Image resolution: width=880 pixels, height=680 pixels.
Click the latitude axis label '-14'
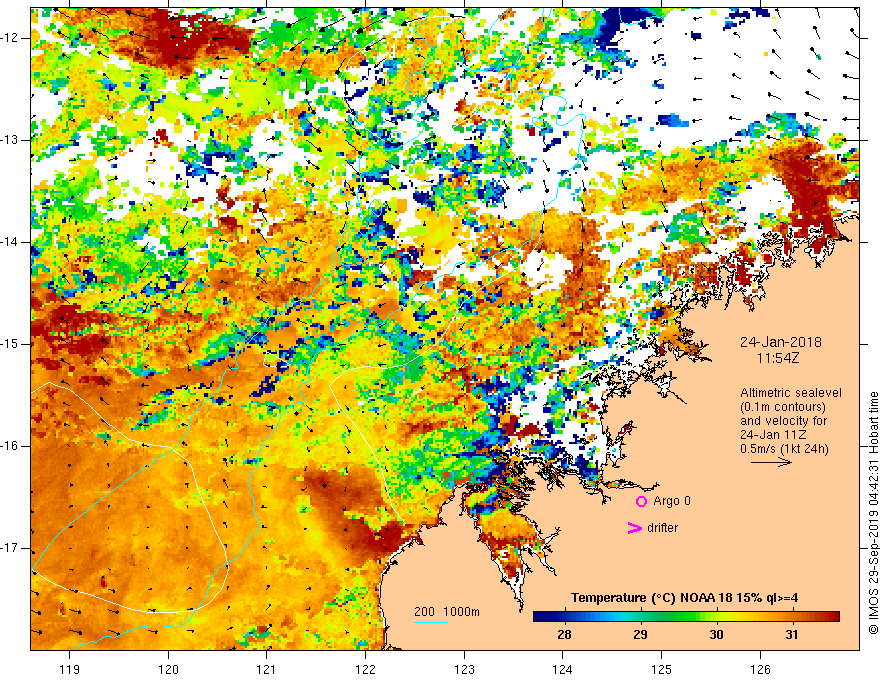pos(12,242)
